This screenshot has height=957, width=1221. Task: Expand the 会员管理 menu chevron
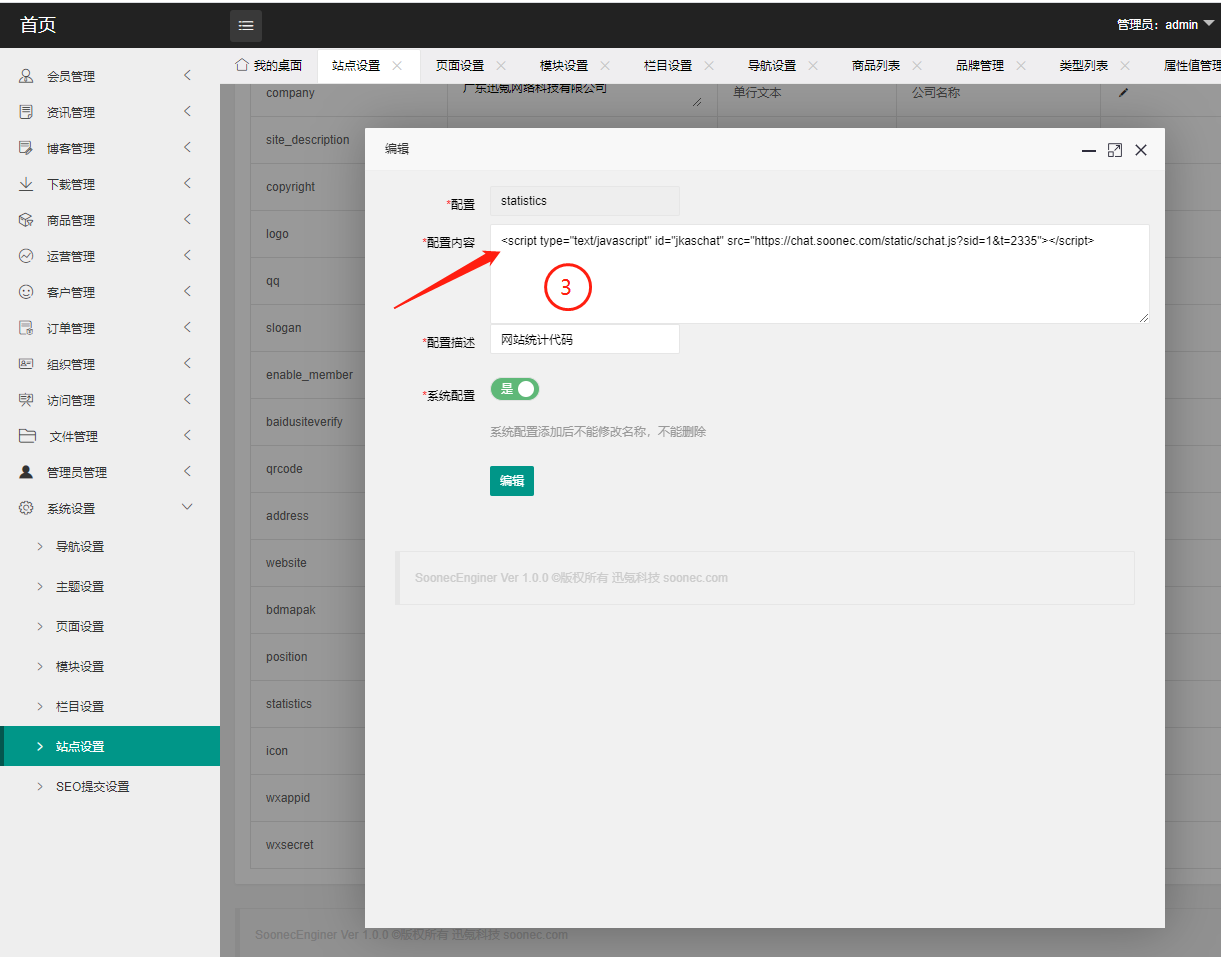pos(187,76)
